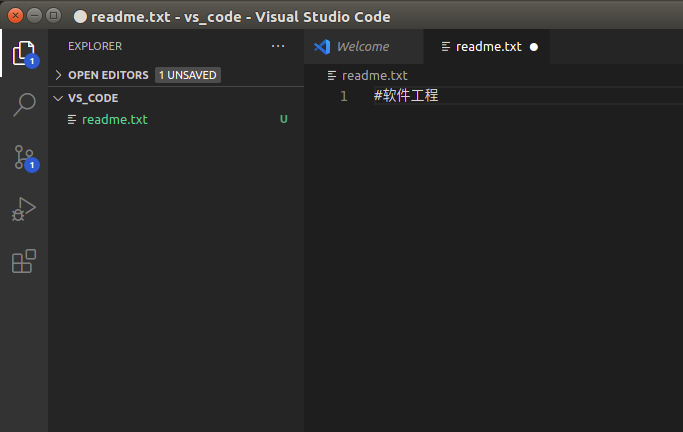Click the 1 UNSAVED badge
Screen dimensions: 683x432
point(187,75)
